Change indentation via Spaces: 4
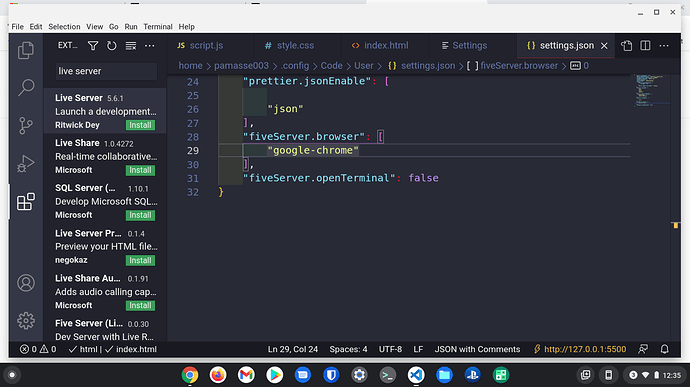 click(348, 349)
